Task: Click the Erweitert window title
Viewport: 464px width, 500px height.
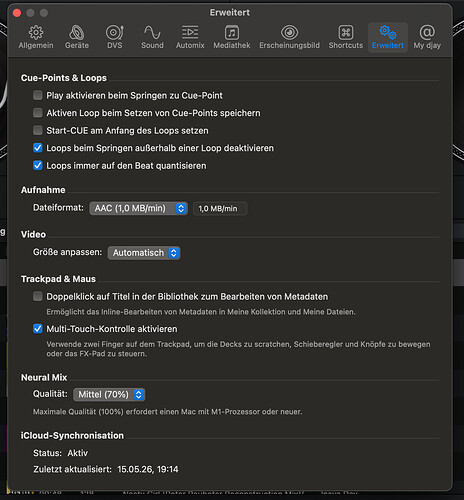Action: [x=230, y=13]
